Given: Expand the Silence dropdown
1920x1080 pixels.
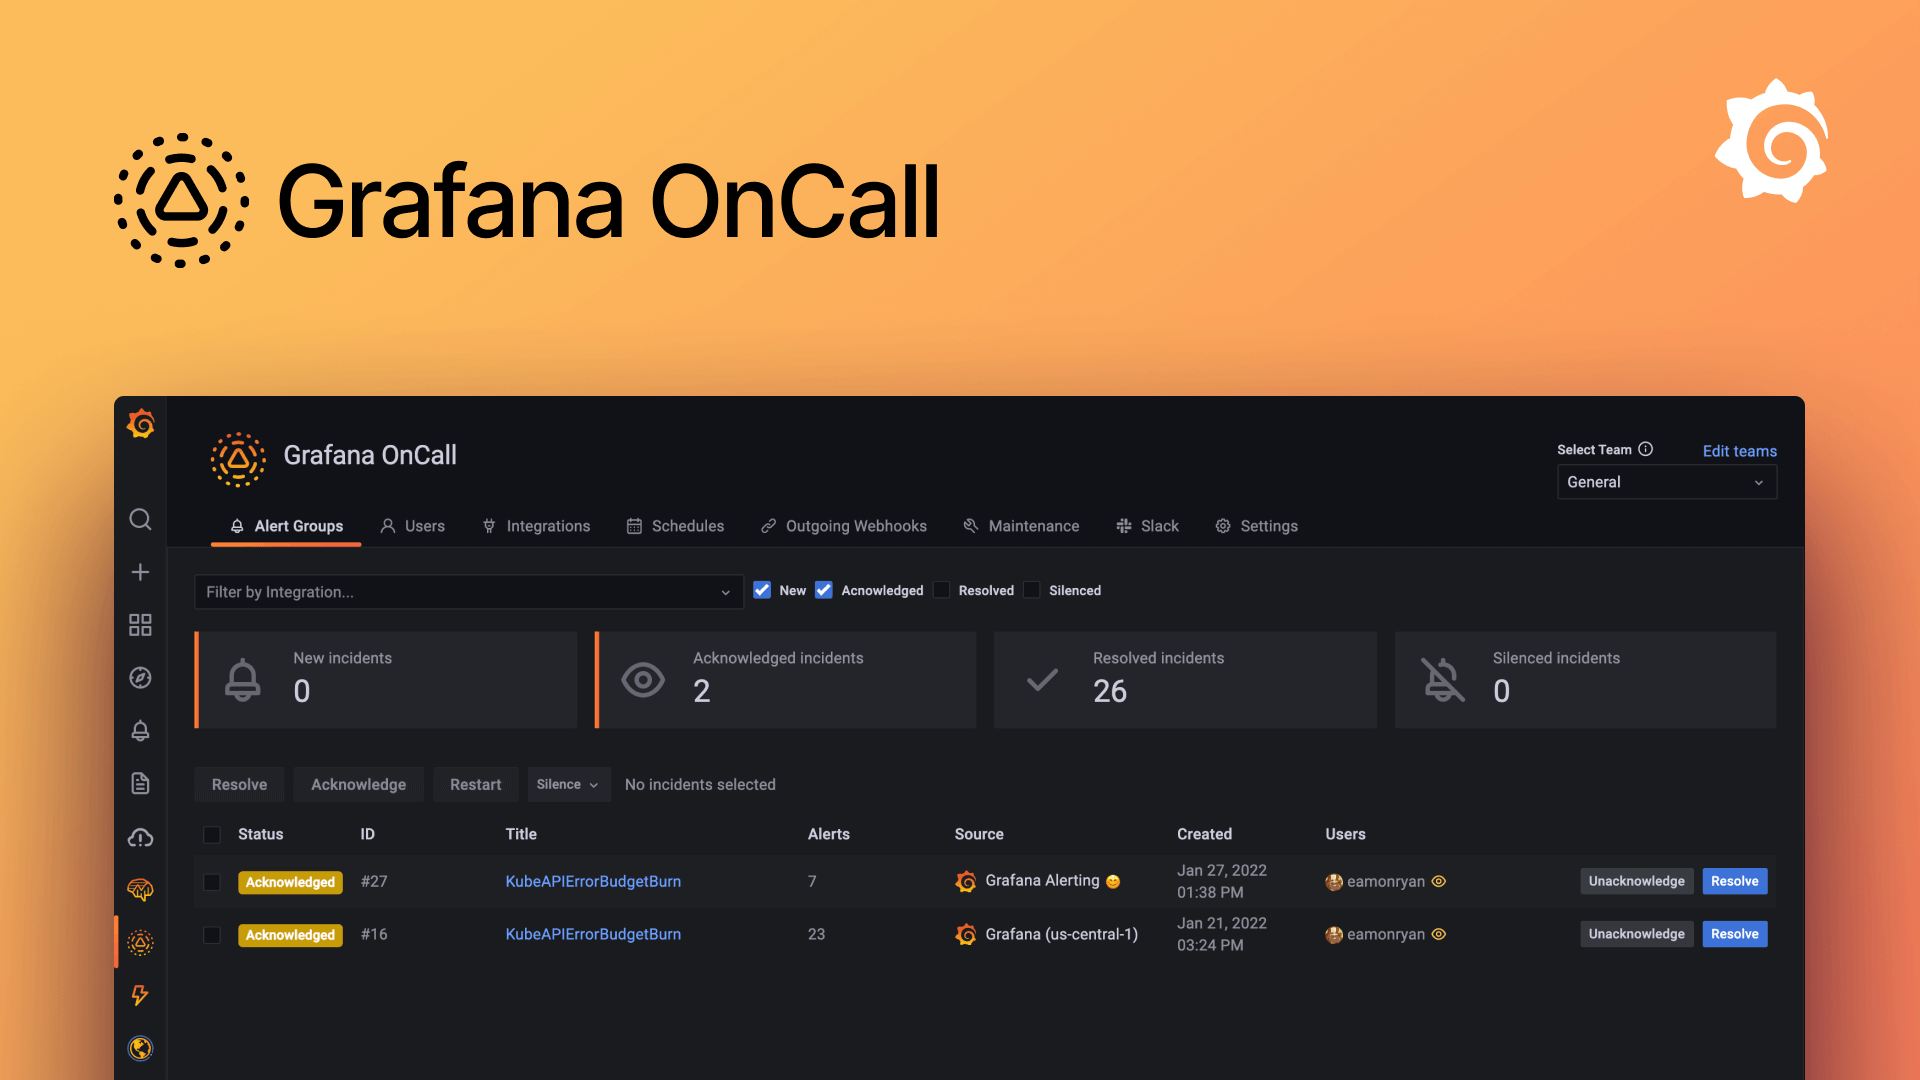Looking at the screenshot, I should point(568,784).
